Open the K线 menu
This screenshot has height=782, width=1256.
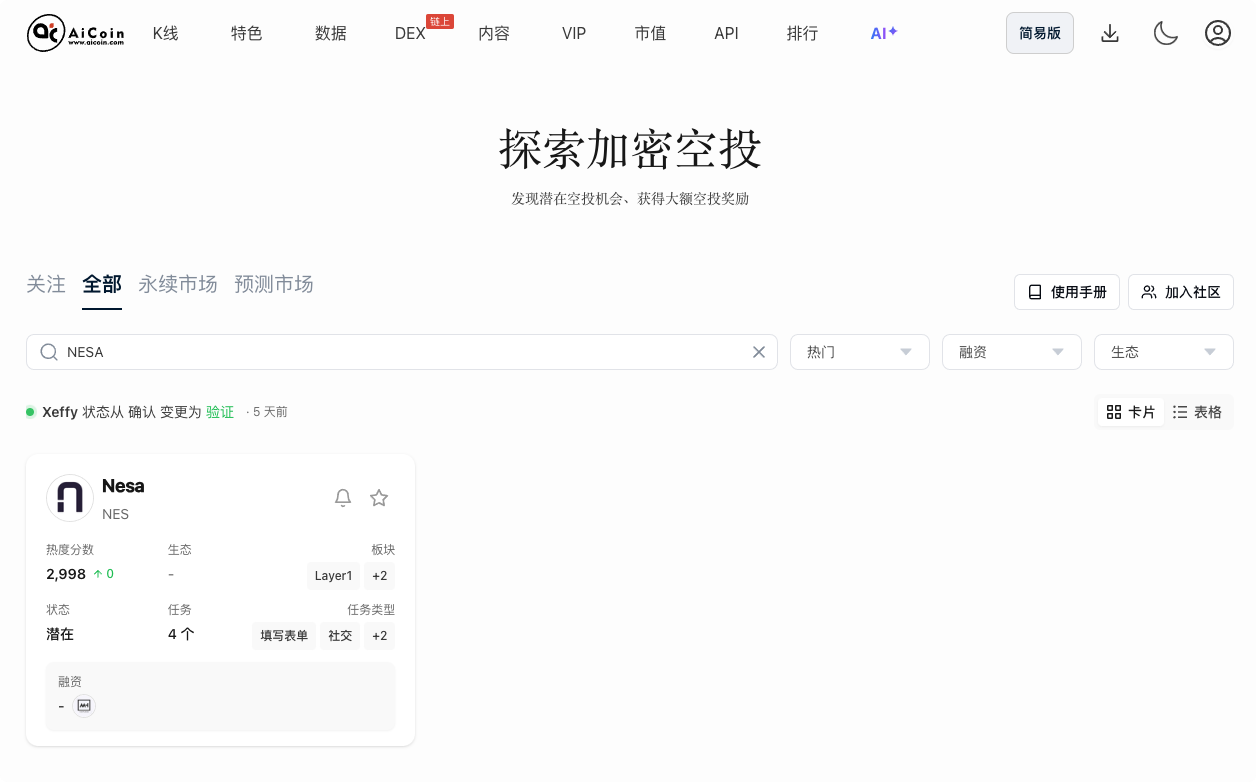tap(166, 33)
